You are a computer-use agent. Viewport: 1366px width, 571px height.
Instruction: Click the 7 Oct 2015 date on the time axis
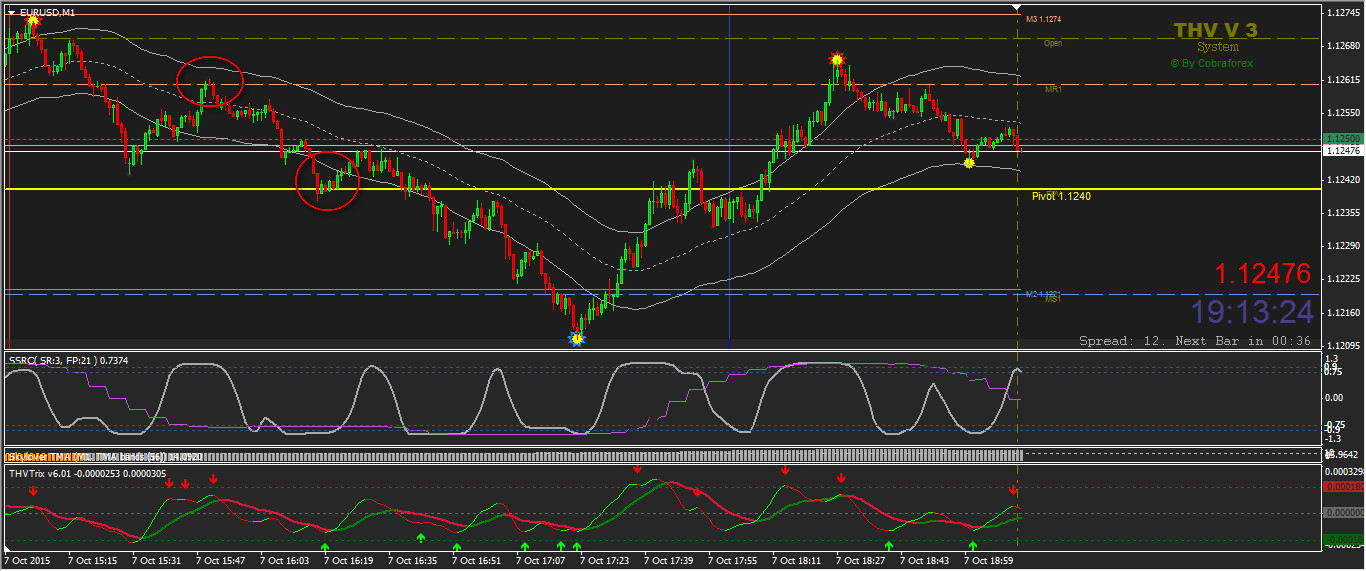coord(28,561)
